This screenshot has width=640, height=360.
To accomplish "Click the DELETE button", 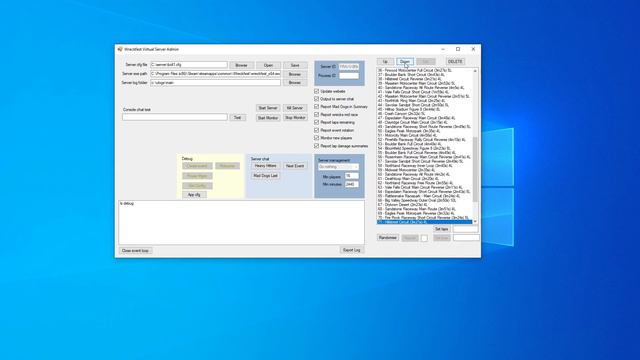I will (x=455, y=62).
